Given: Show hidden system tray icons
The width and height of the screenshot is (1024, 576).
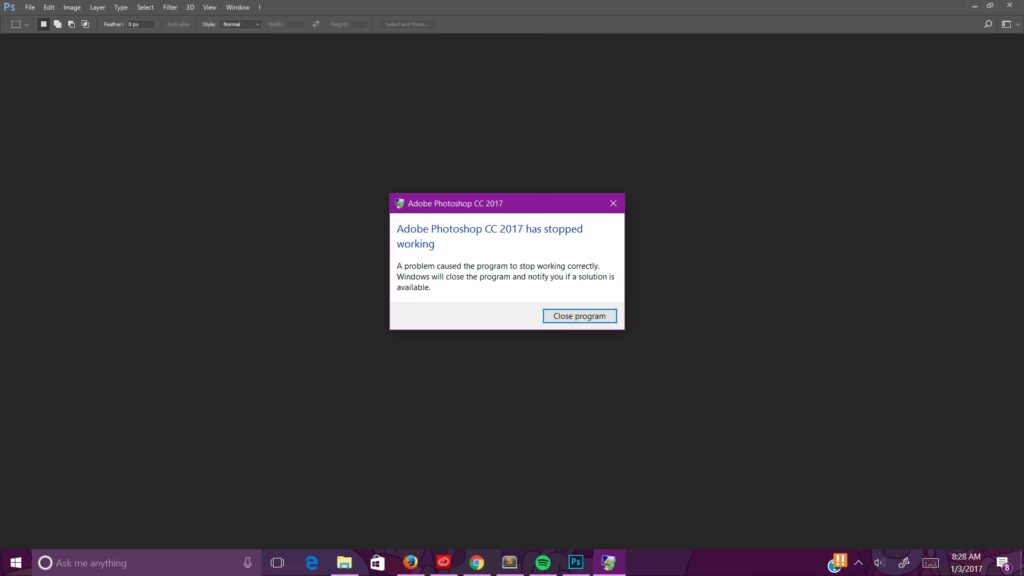Looking at the screenshot, I should pos(858,563).
